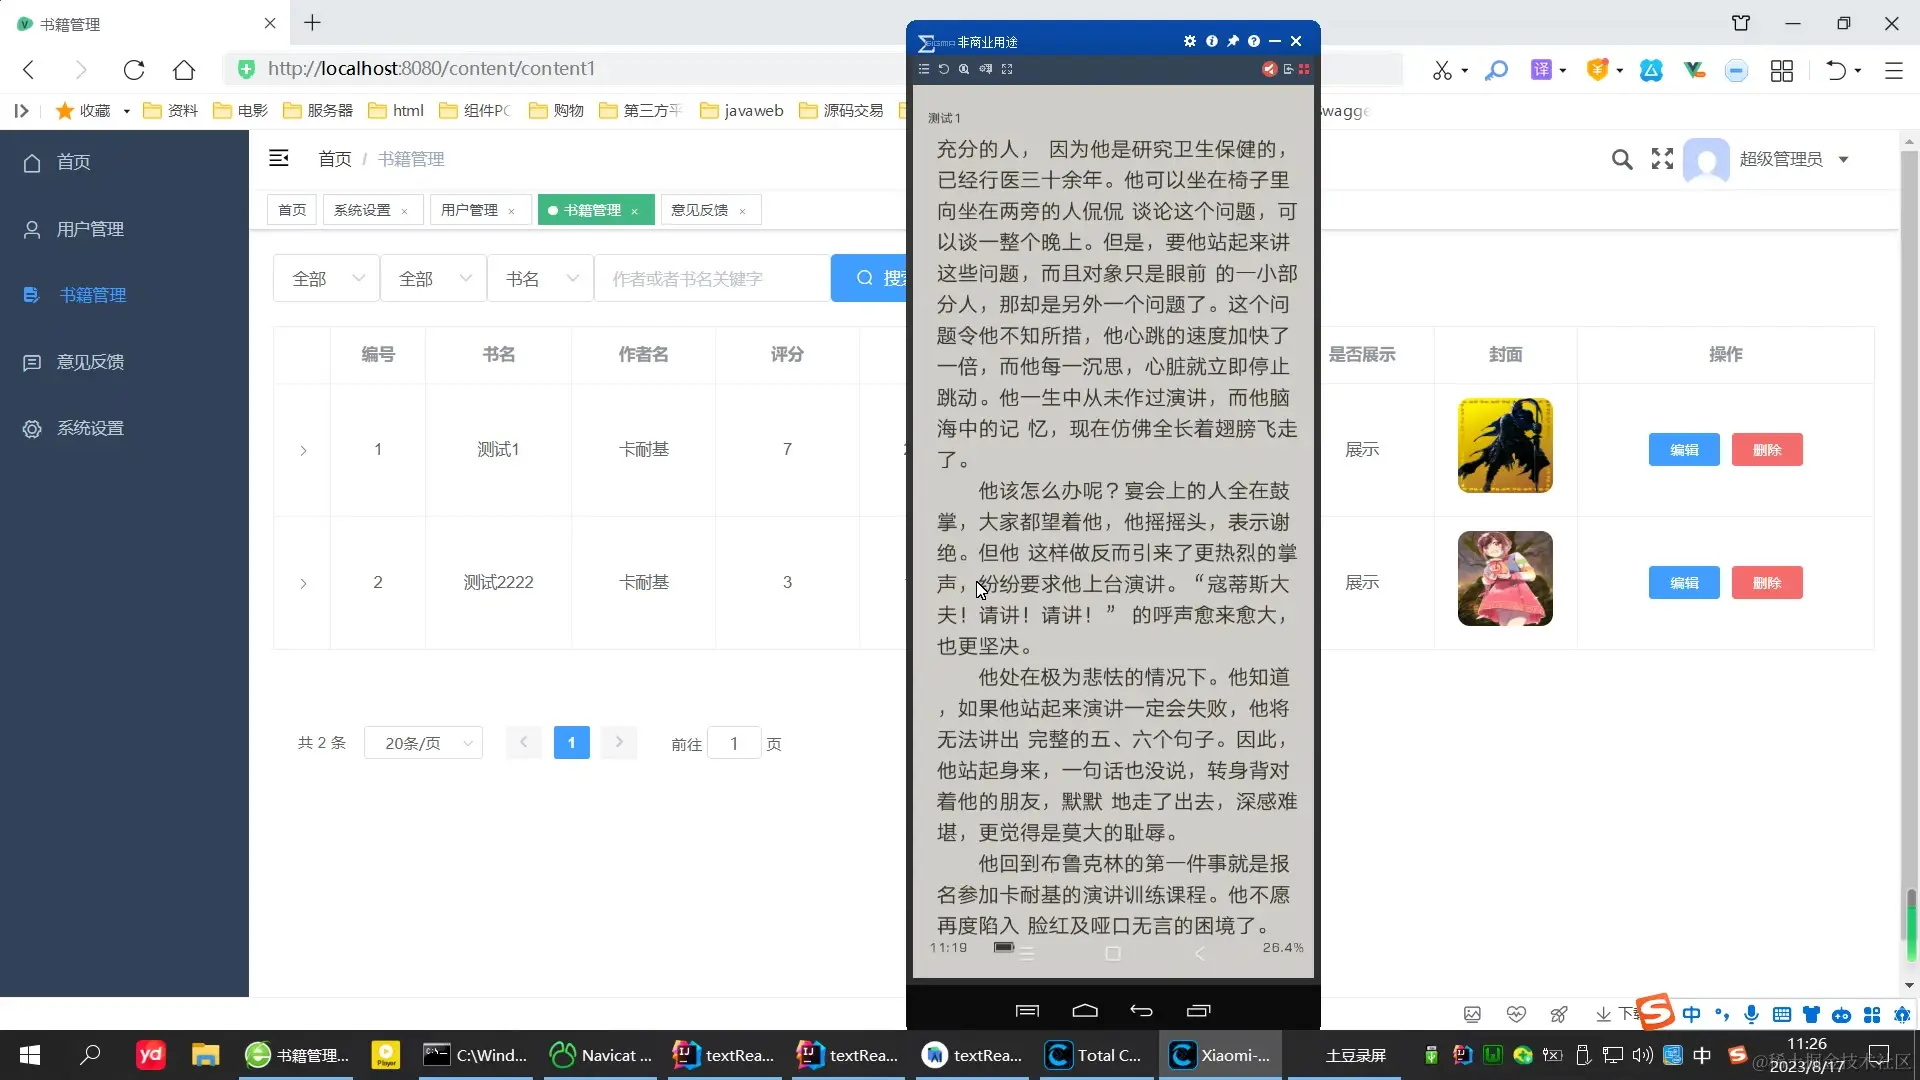Screen dimensions: 1920x1080
Task: Expand row of book 测试2222
Action: [x=303, y=583]
